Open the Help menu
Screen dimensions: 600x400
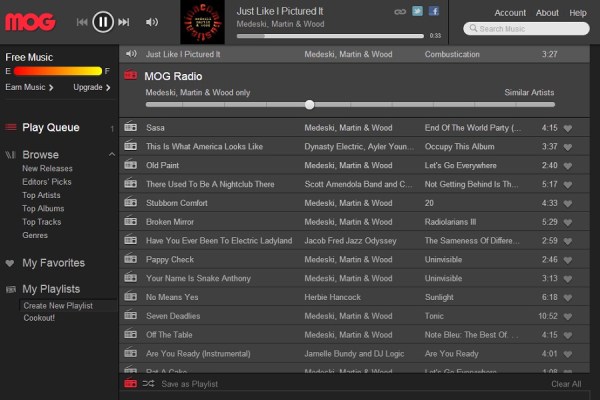578,13
